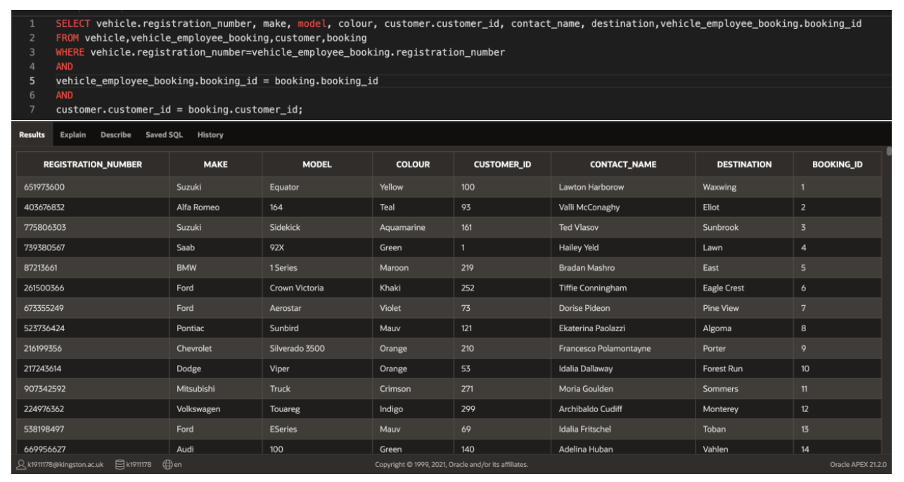904x482 pixels.
Task: Click the k1911178 workspace database icon
Action: 119,464
